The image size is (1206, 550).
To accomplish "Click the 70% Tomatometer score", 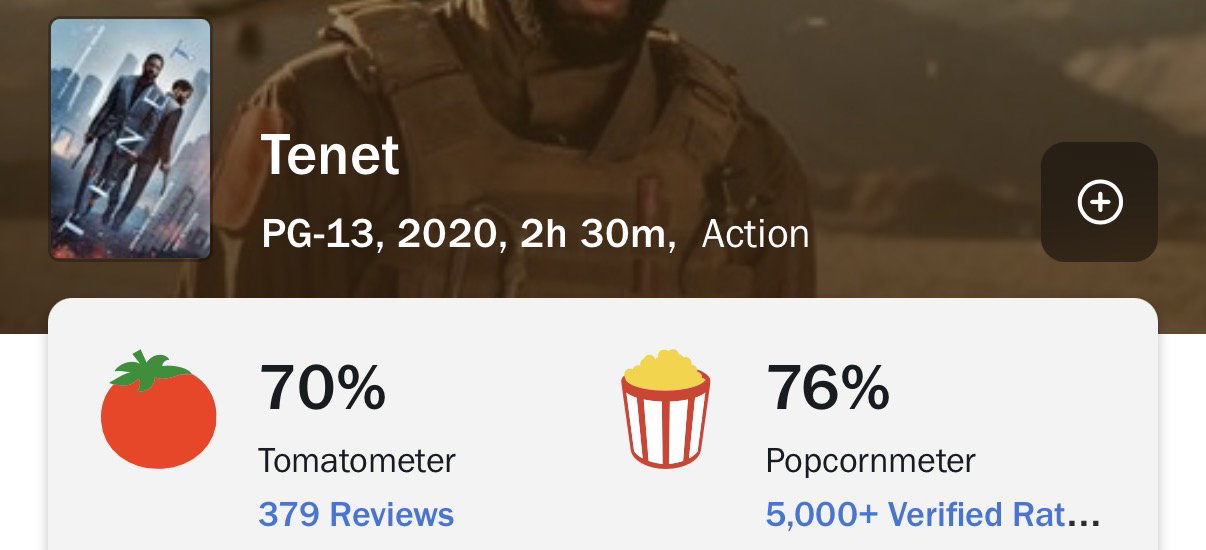I will (322, 388).
